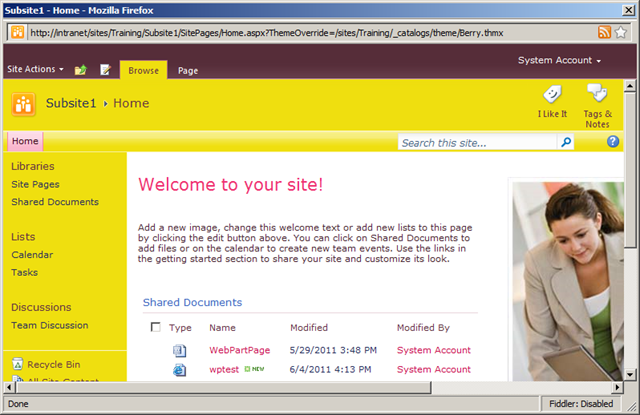Image resolution: width=640 pixels, height=415 pixels.
Task: Open the System Account dropdown menu
Action: click(x=559, y=60)
